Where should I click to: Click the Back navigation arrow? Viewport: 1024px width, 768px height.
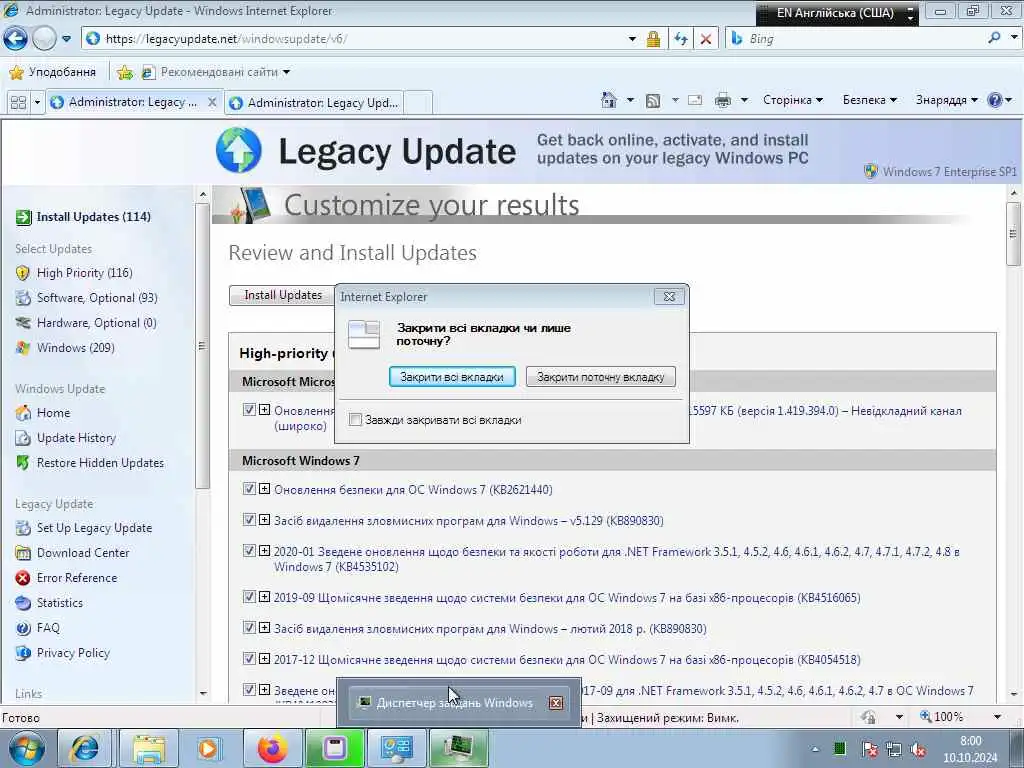[15, 39]
